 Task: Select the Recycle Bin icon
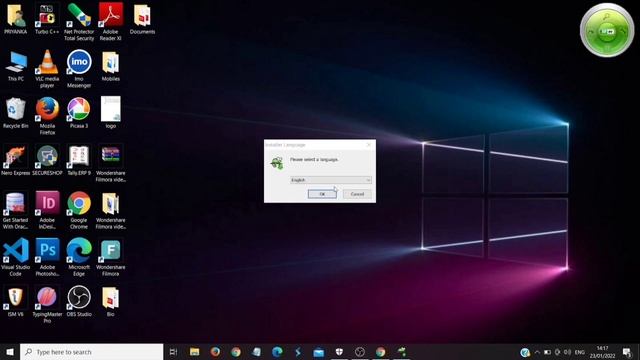16,113
